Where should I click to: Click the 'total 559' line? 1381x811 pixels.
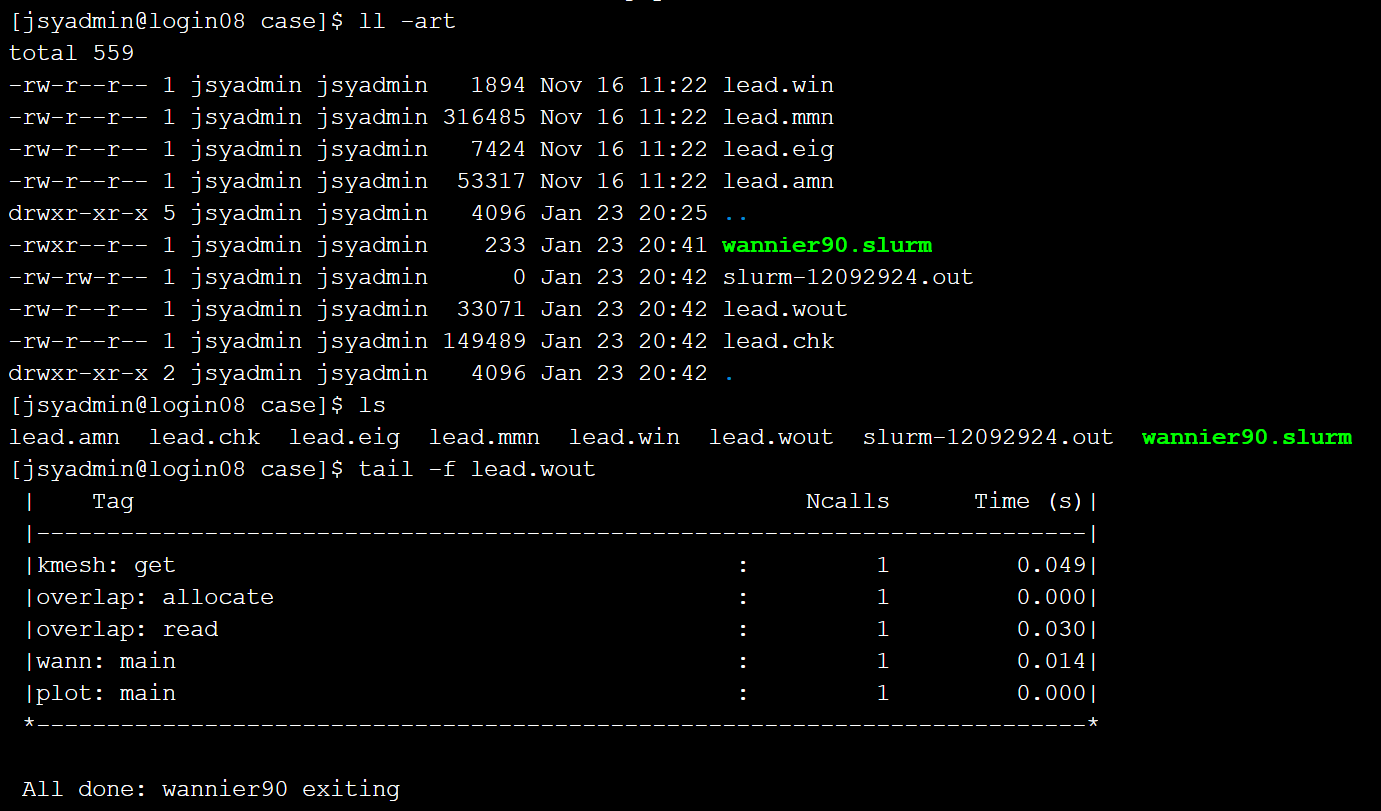[x=71, y=53]
